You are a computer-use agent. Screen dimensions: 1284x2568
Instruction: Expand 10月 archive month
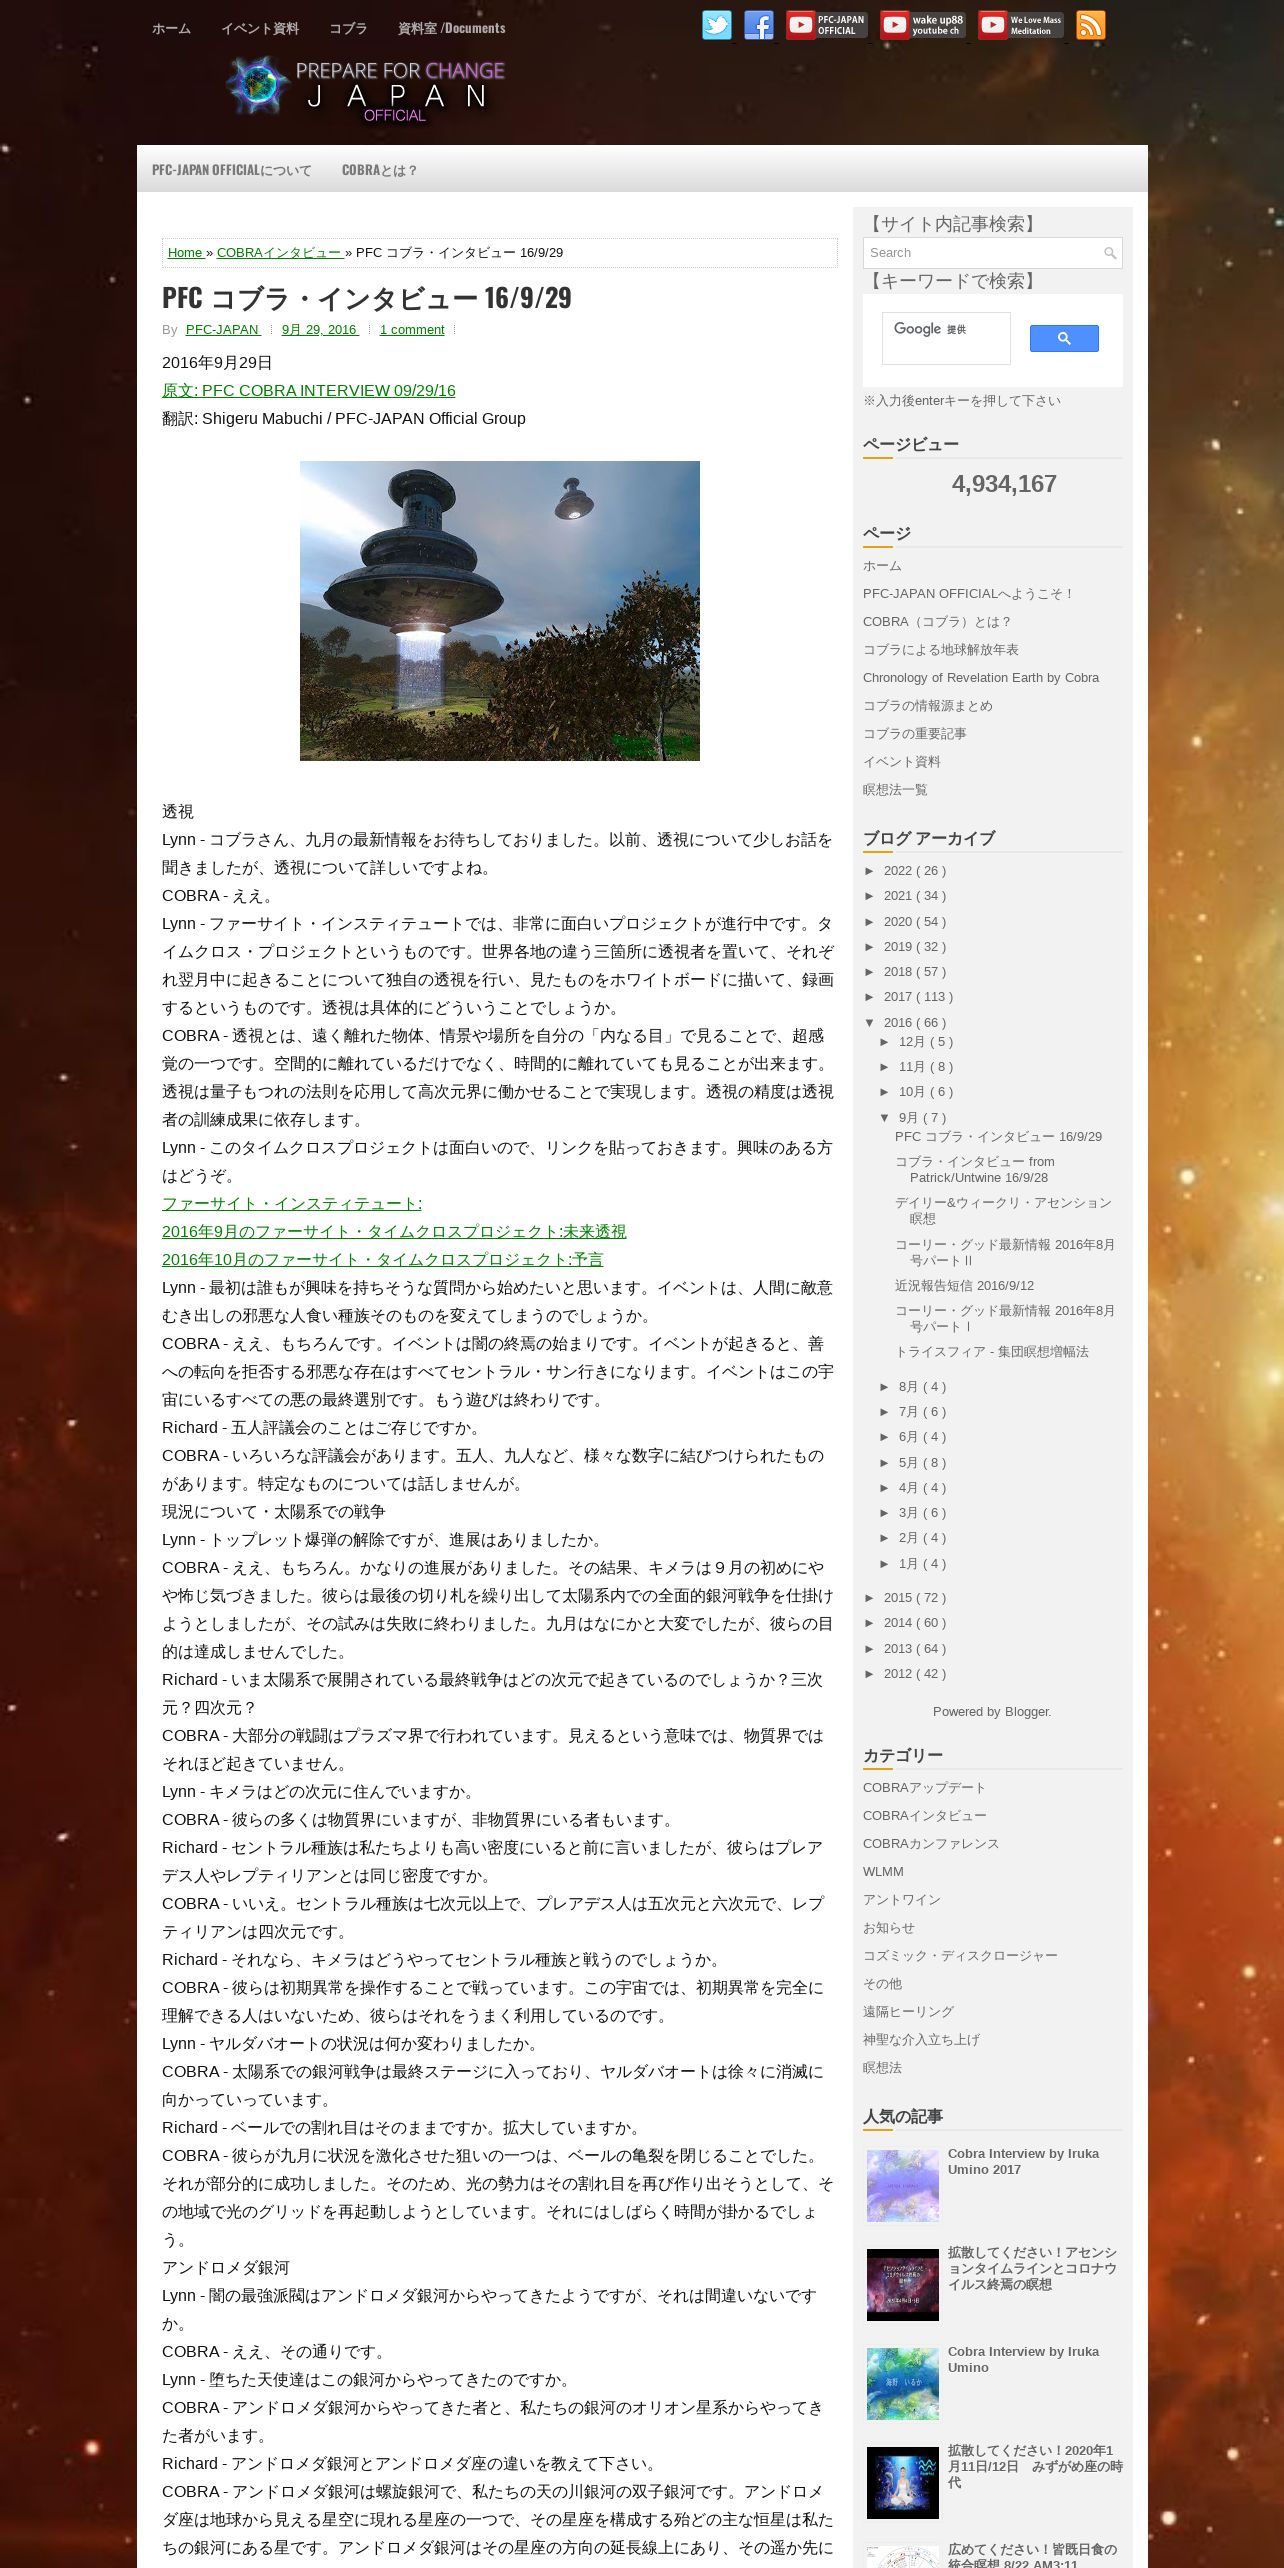(886, 1092)
